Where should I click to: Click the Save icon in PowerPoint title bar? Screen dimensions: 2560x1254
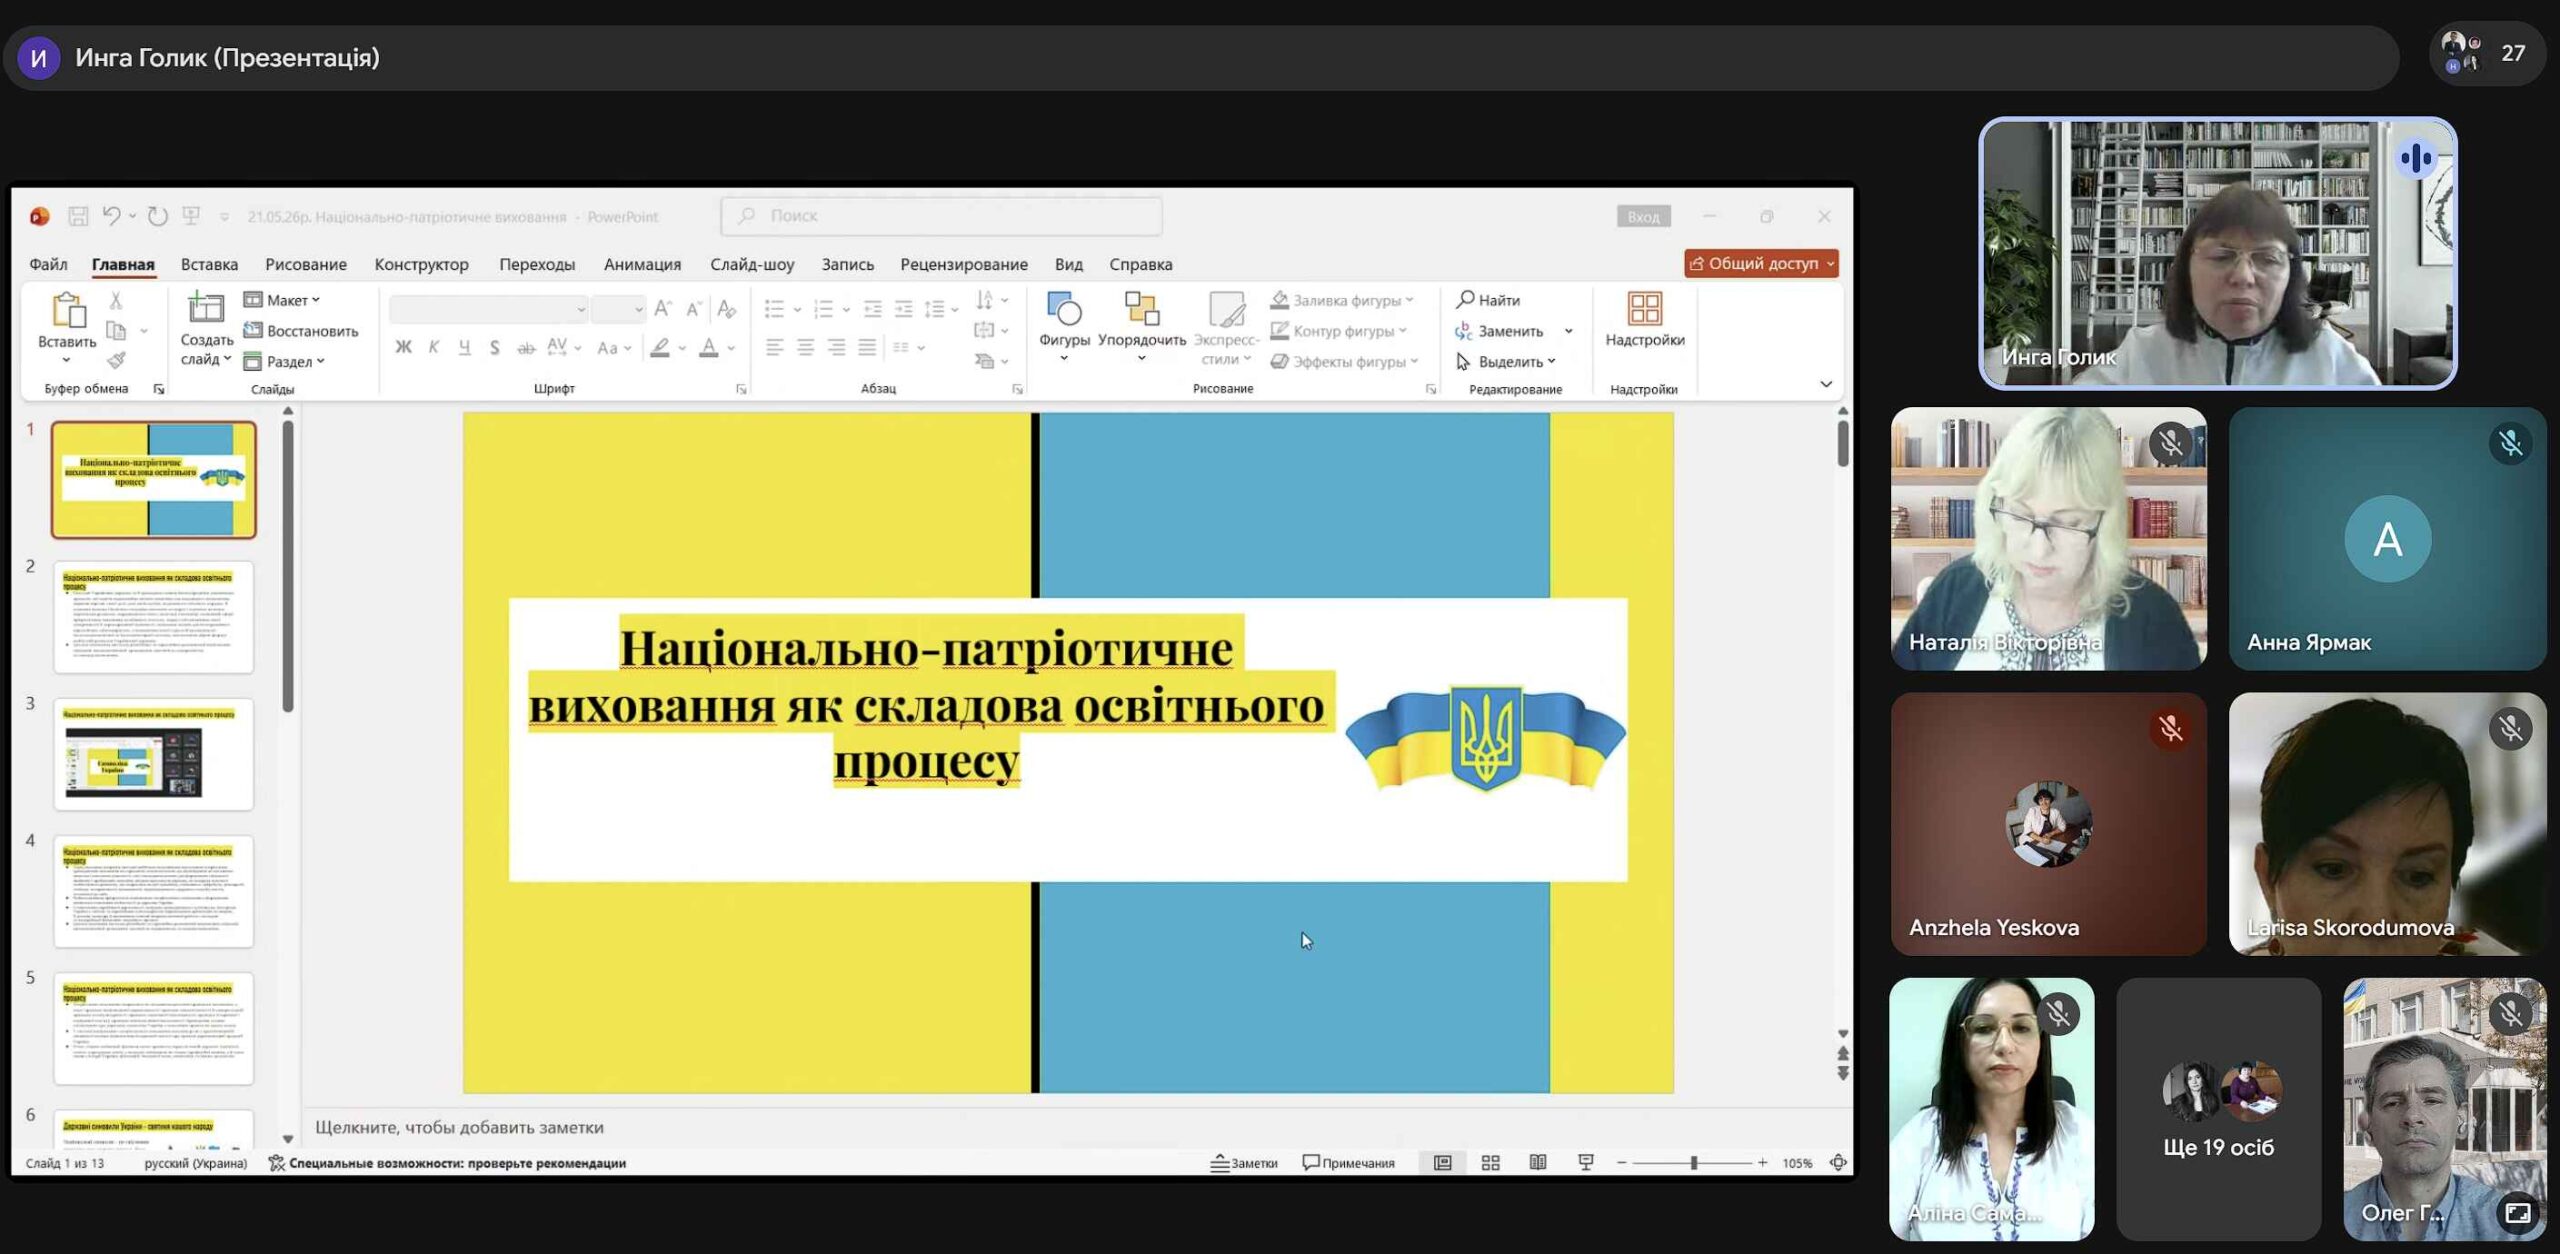pyautogui.click(x=78, y=216)
